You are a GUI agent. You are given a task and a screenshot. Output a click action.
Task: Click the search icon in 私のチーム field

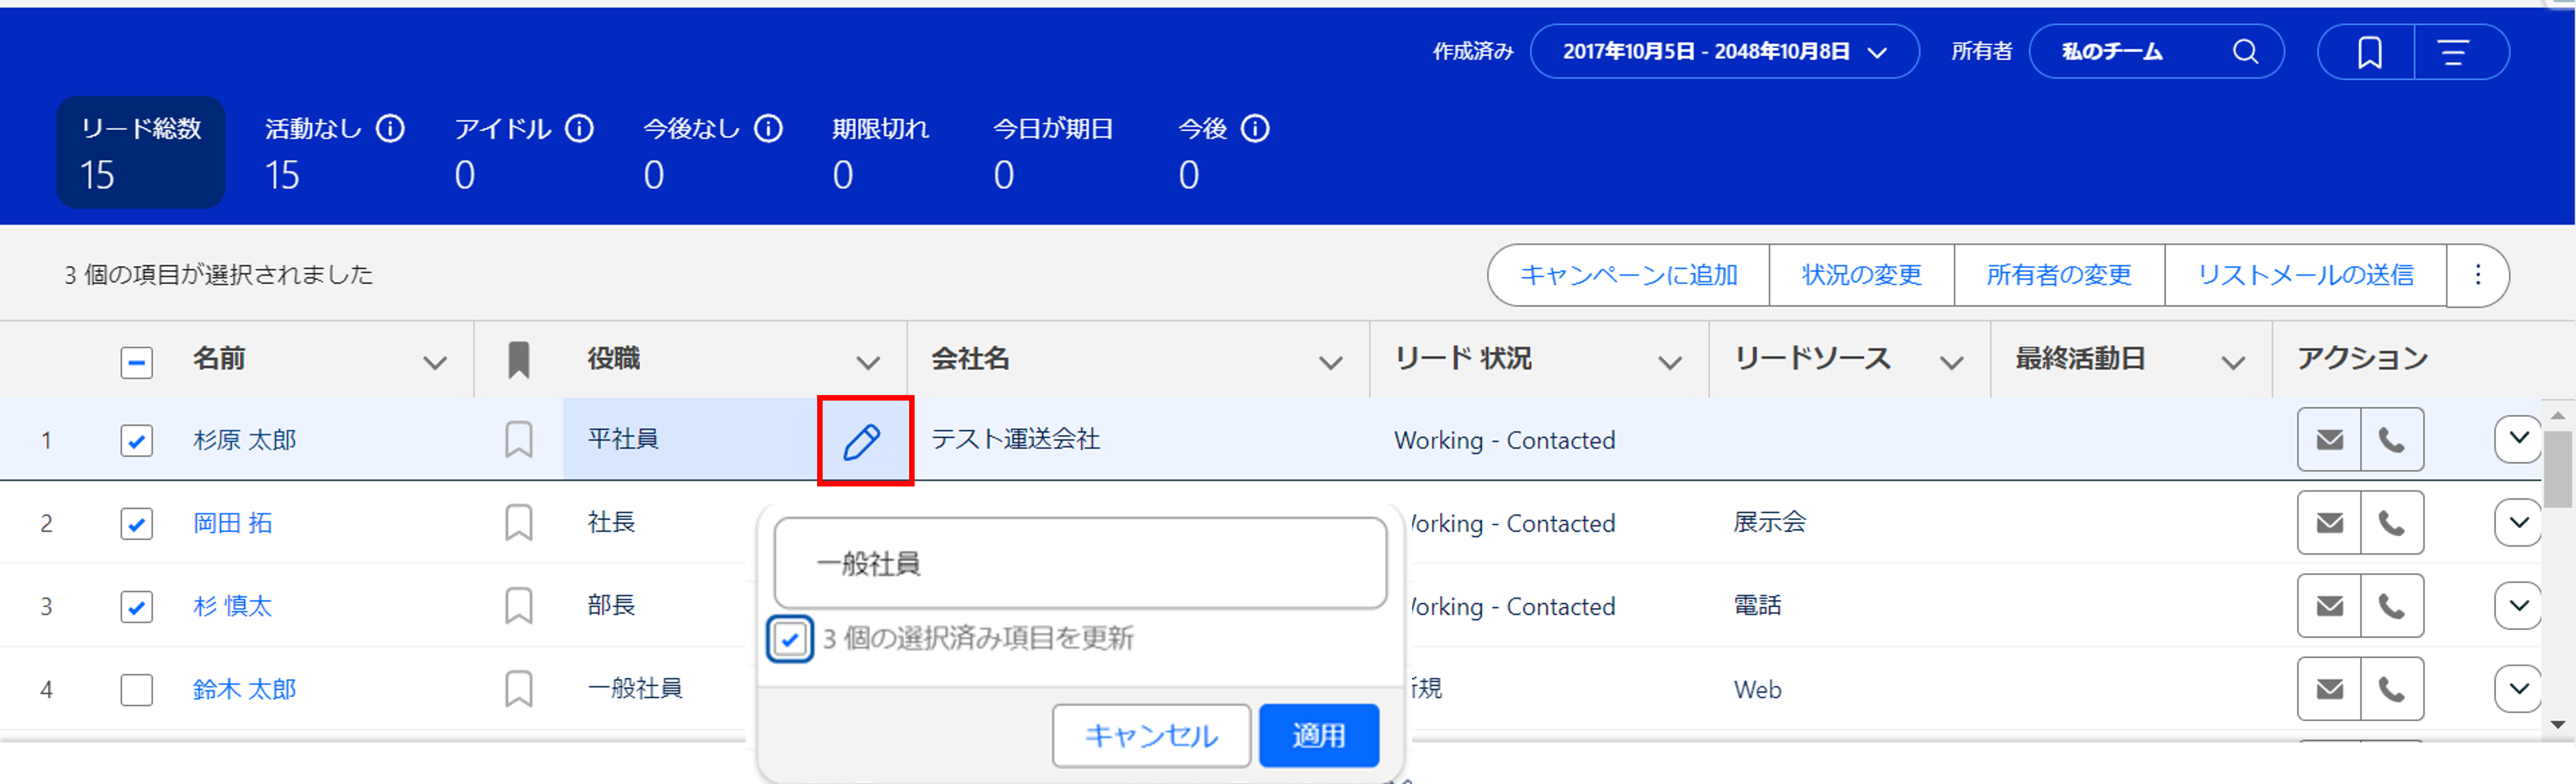(x=2245, y=51)
